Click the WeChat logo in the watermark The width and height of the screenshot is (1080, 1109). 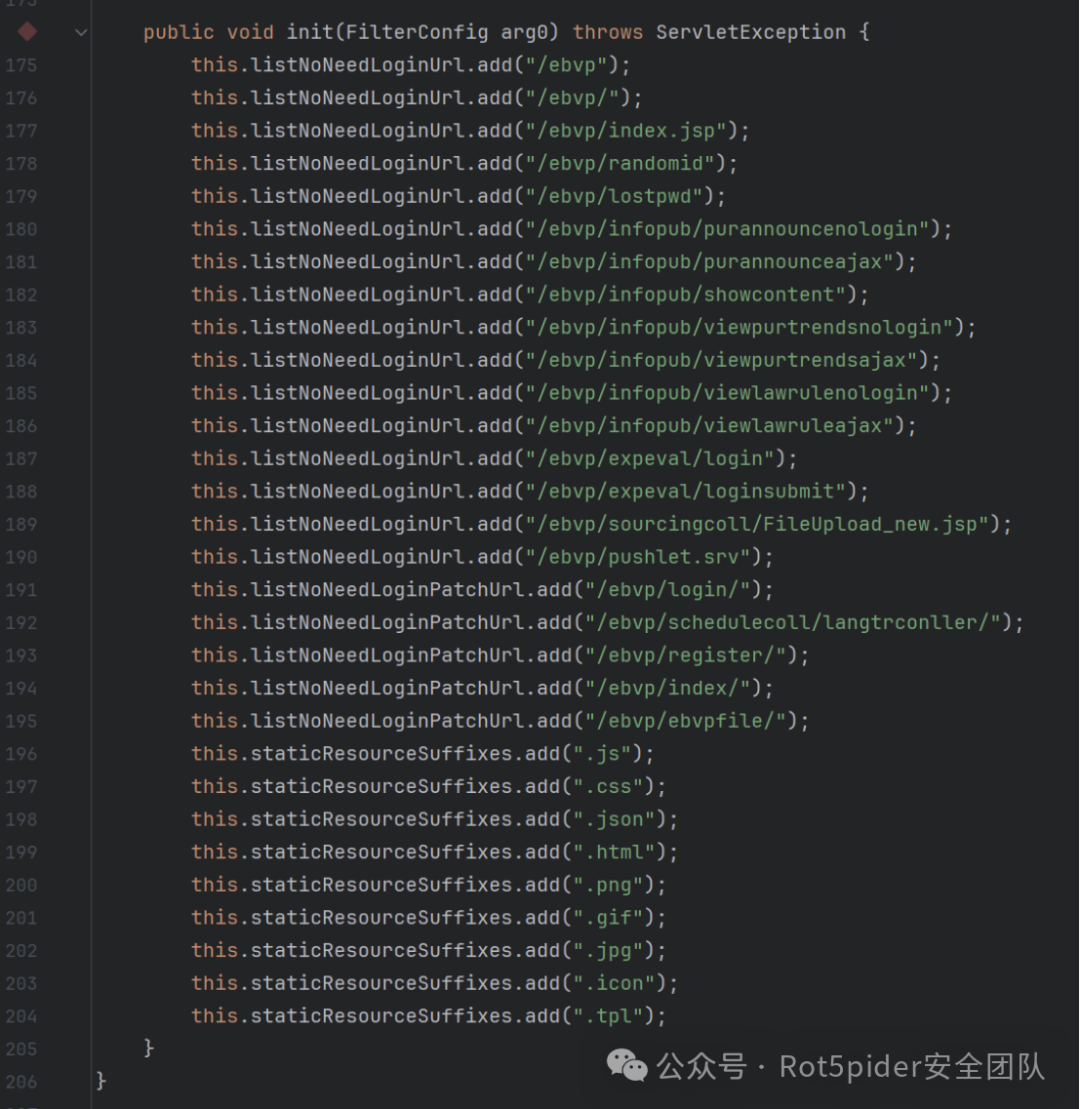627,1067
